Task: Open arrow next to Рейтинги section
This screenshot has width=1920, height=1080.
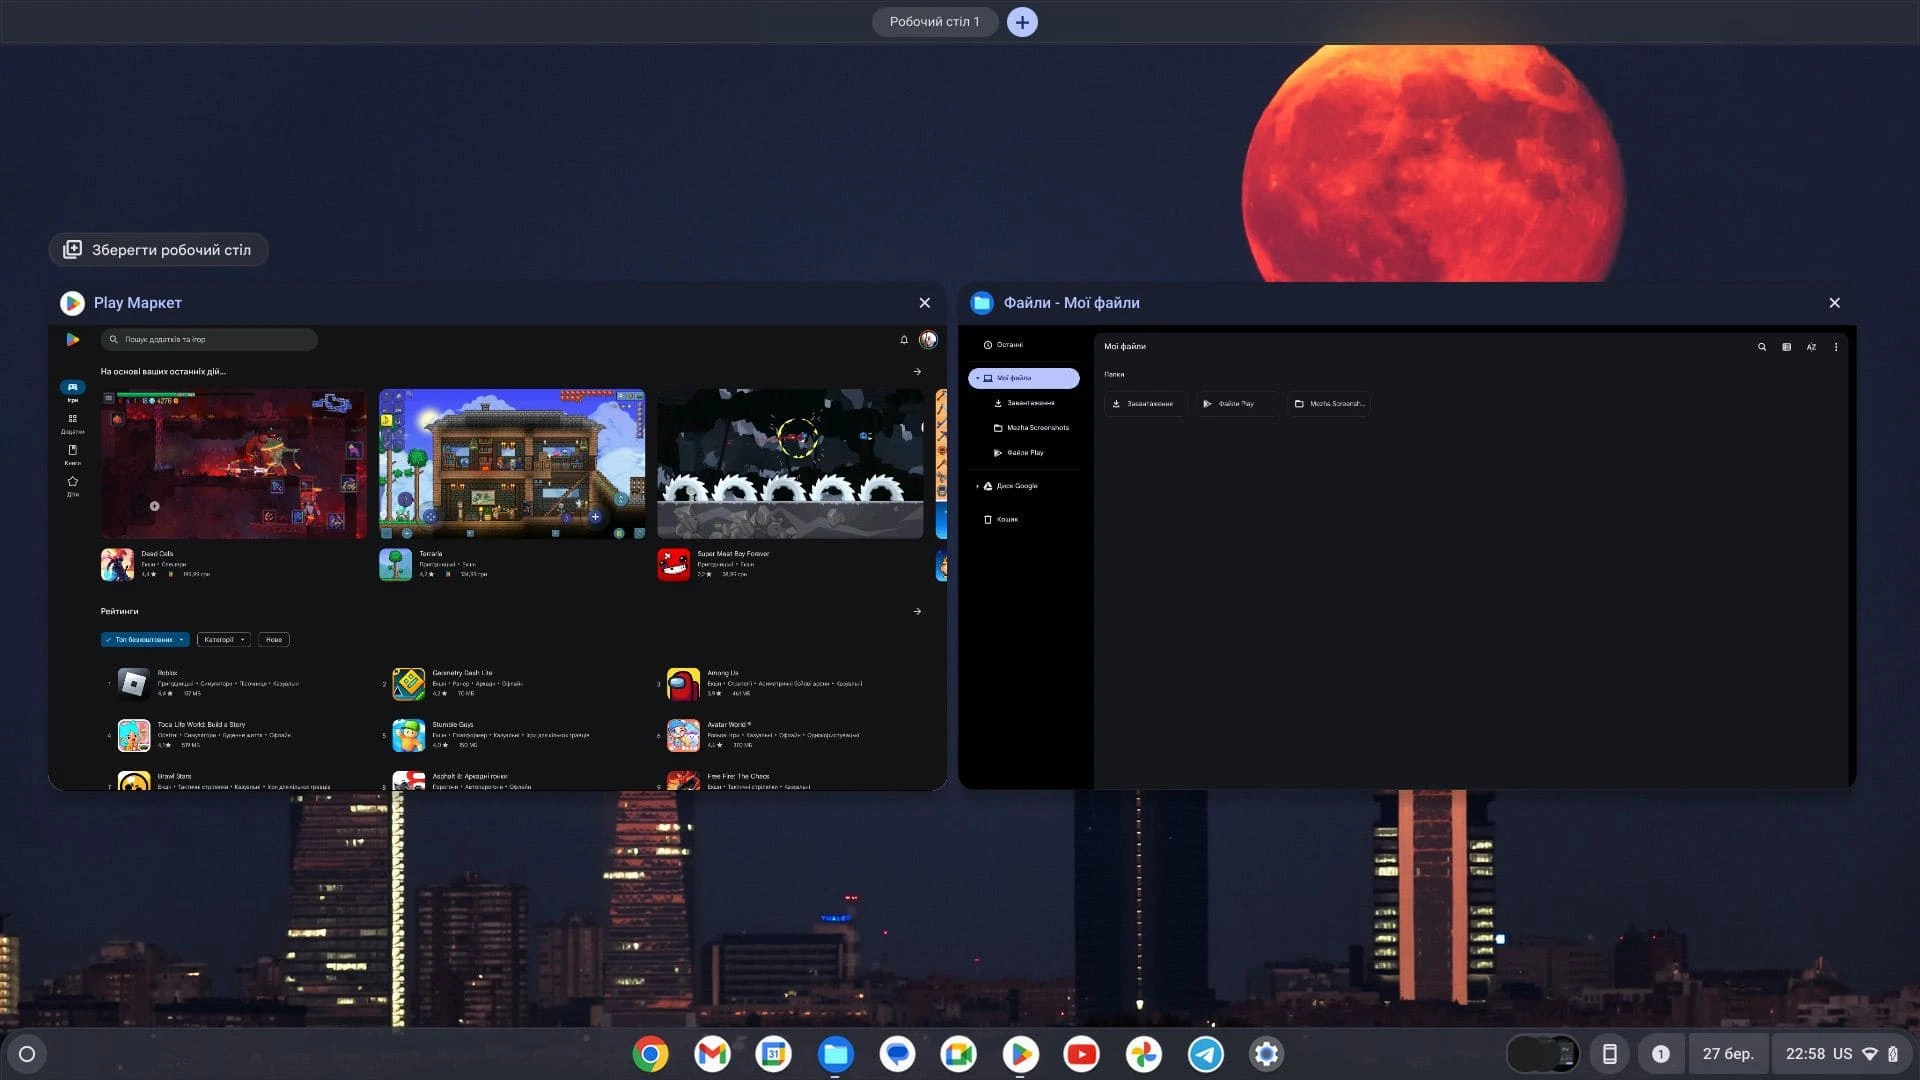Action: (x=917, y=612)
